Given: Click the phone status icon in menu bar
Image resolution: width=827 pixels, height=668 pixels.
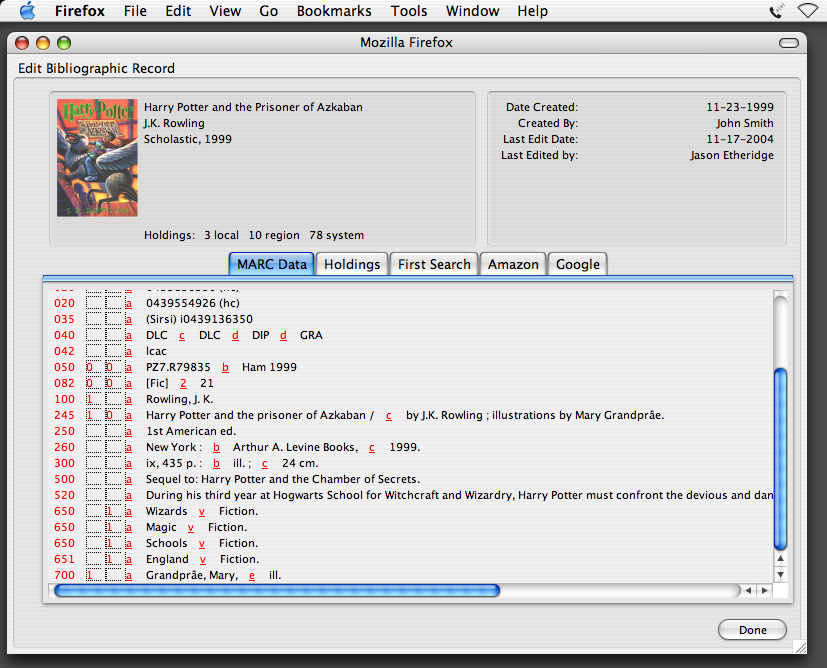Looking at the screenshot, I should click(776, 11).
